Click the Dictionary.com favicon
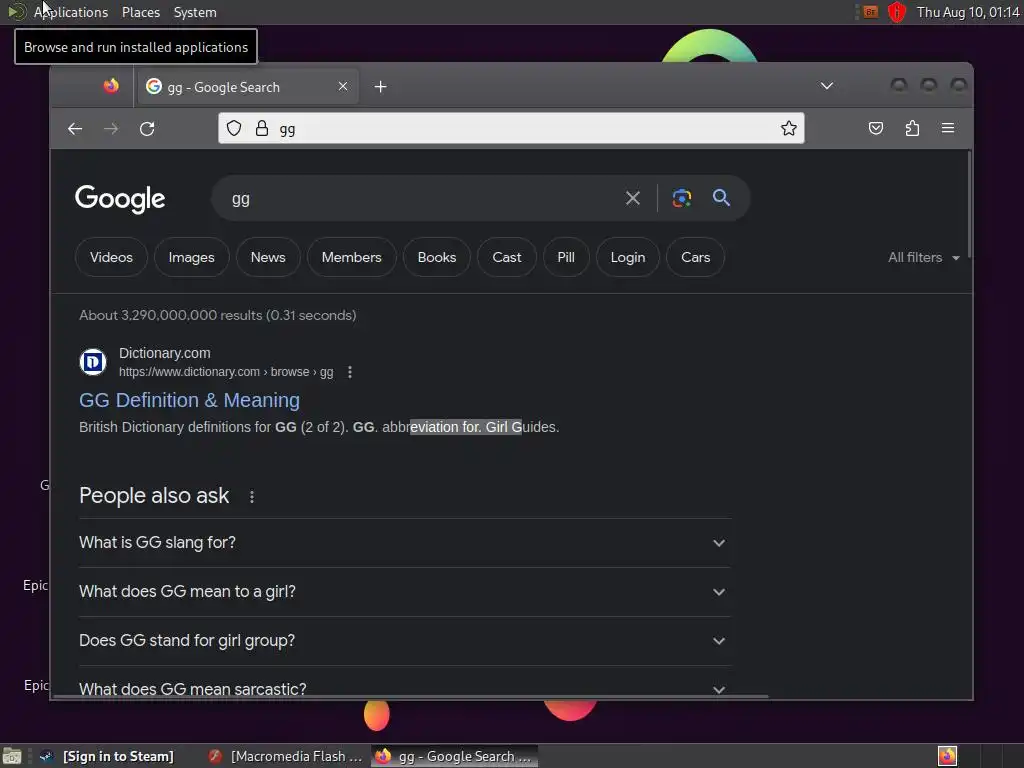 pos(93,362)
